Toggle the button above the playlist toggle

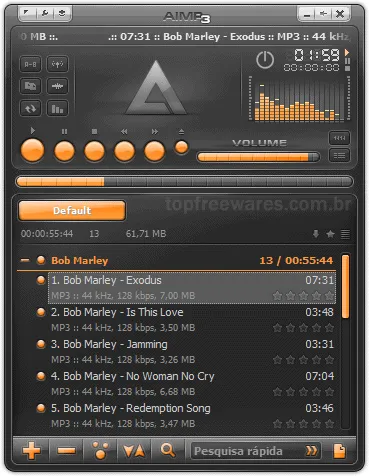point(339,138)
